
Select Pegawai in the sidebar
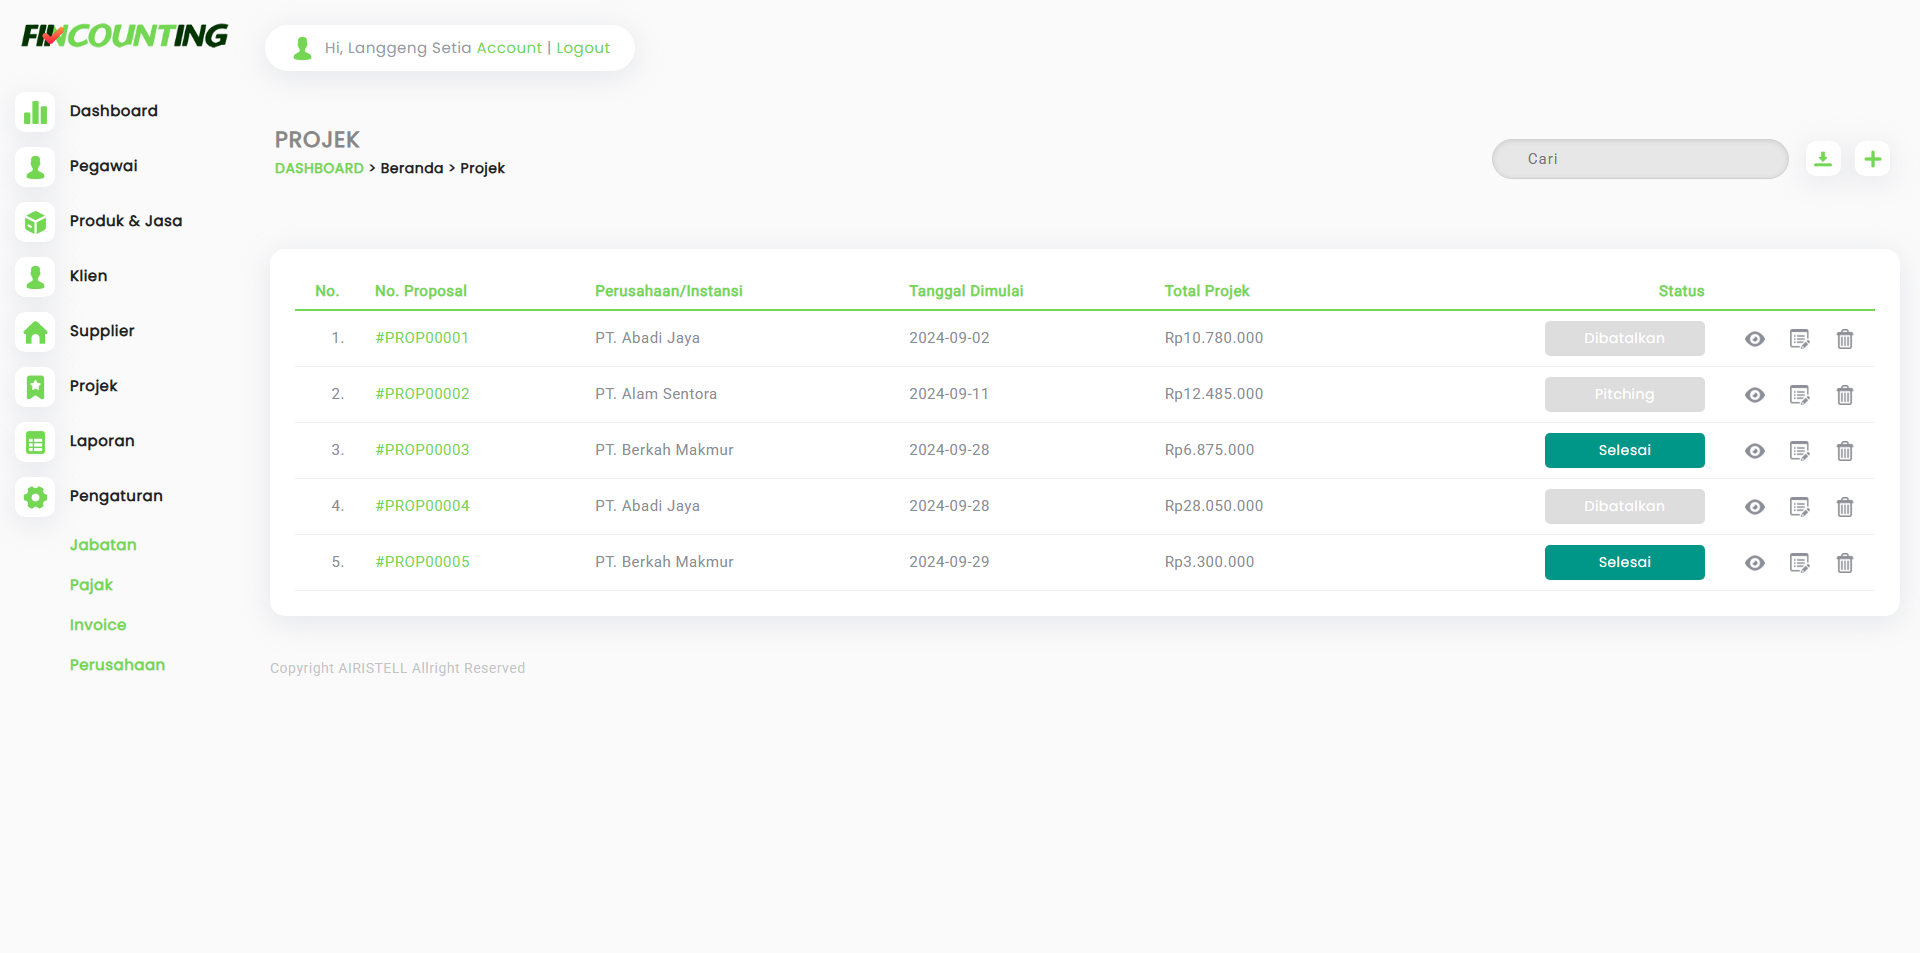(103, 166)
